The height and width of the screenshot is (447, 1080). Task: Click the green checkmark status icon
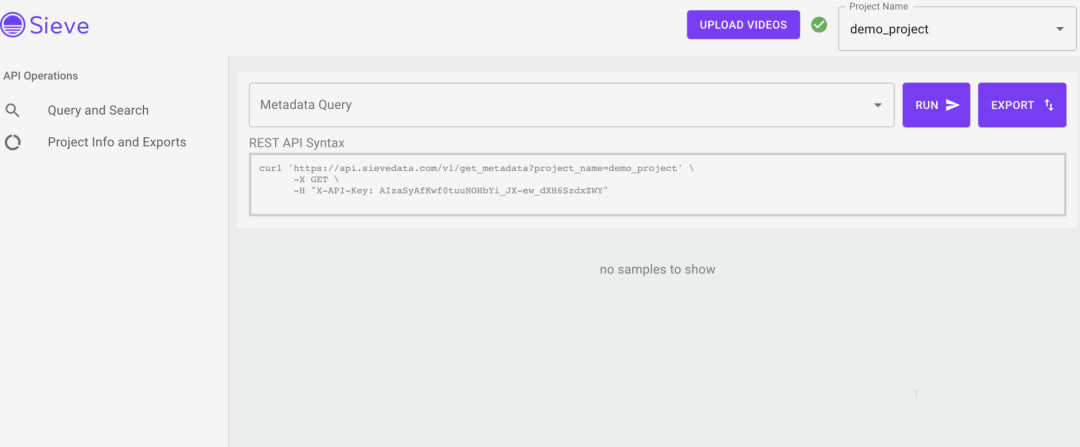tap(819, 25)
